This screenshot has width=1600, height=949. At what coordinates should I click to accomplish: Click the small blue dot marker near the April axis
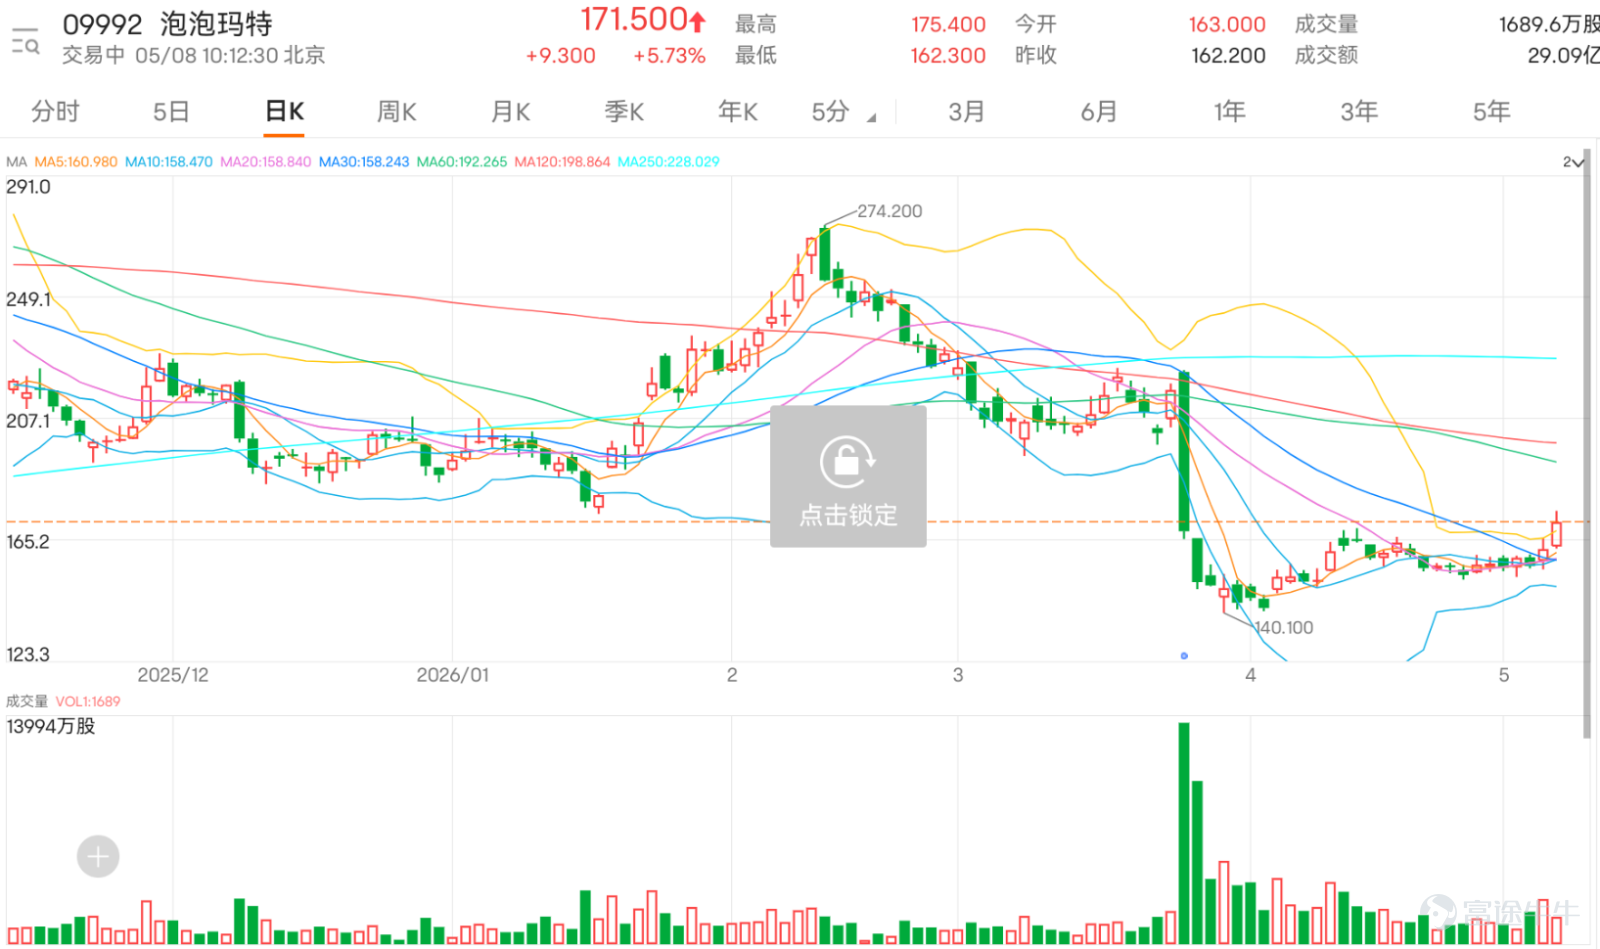(x=1184, y=656)
